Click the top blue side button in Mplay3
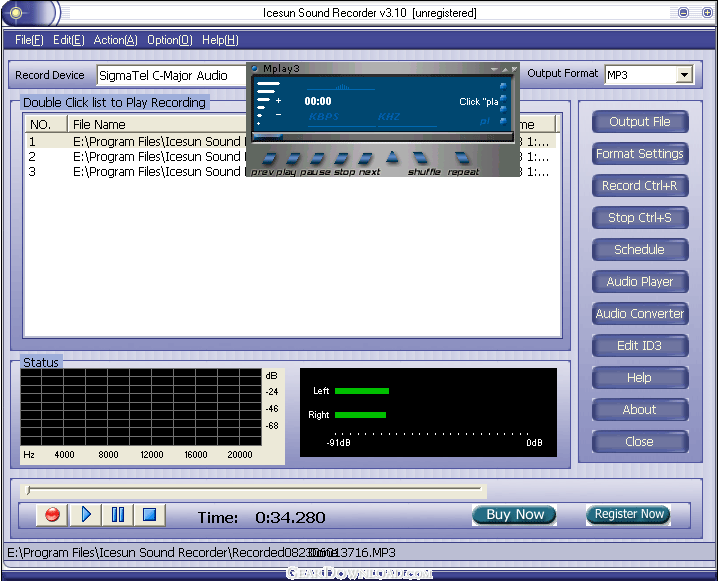The height and width of the screenshot is (581, 719). tap(503, 86)
